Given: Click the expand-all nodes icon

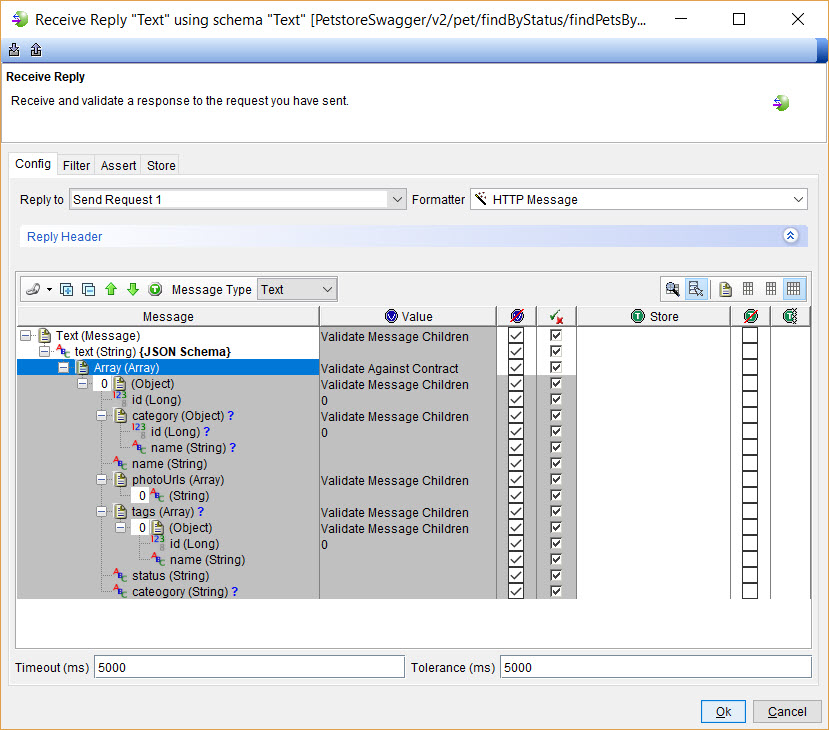Looking at the screenshot, I should click(x=66, y=289).
